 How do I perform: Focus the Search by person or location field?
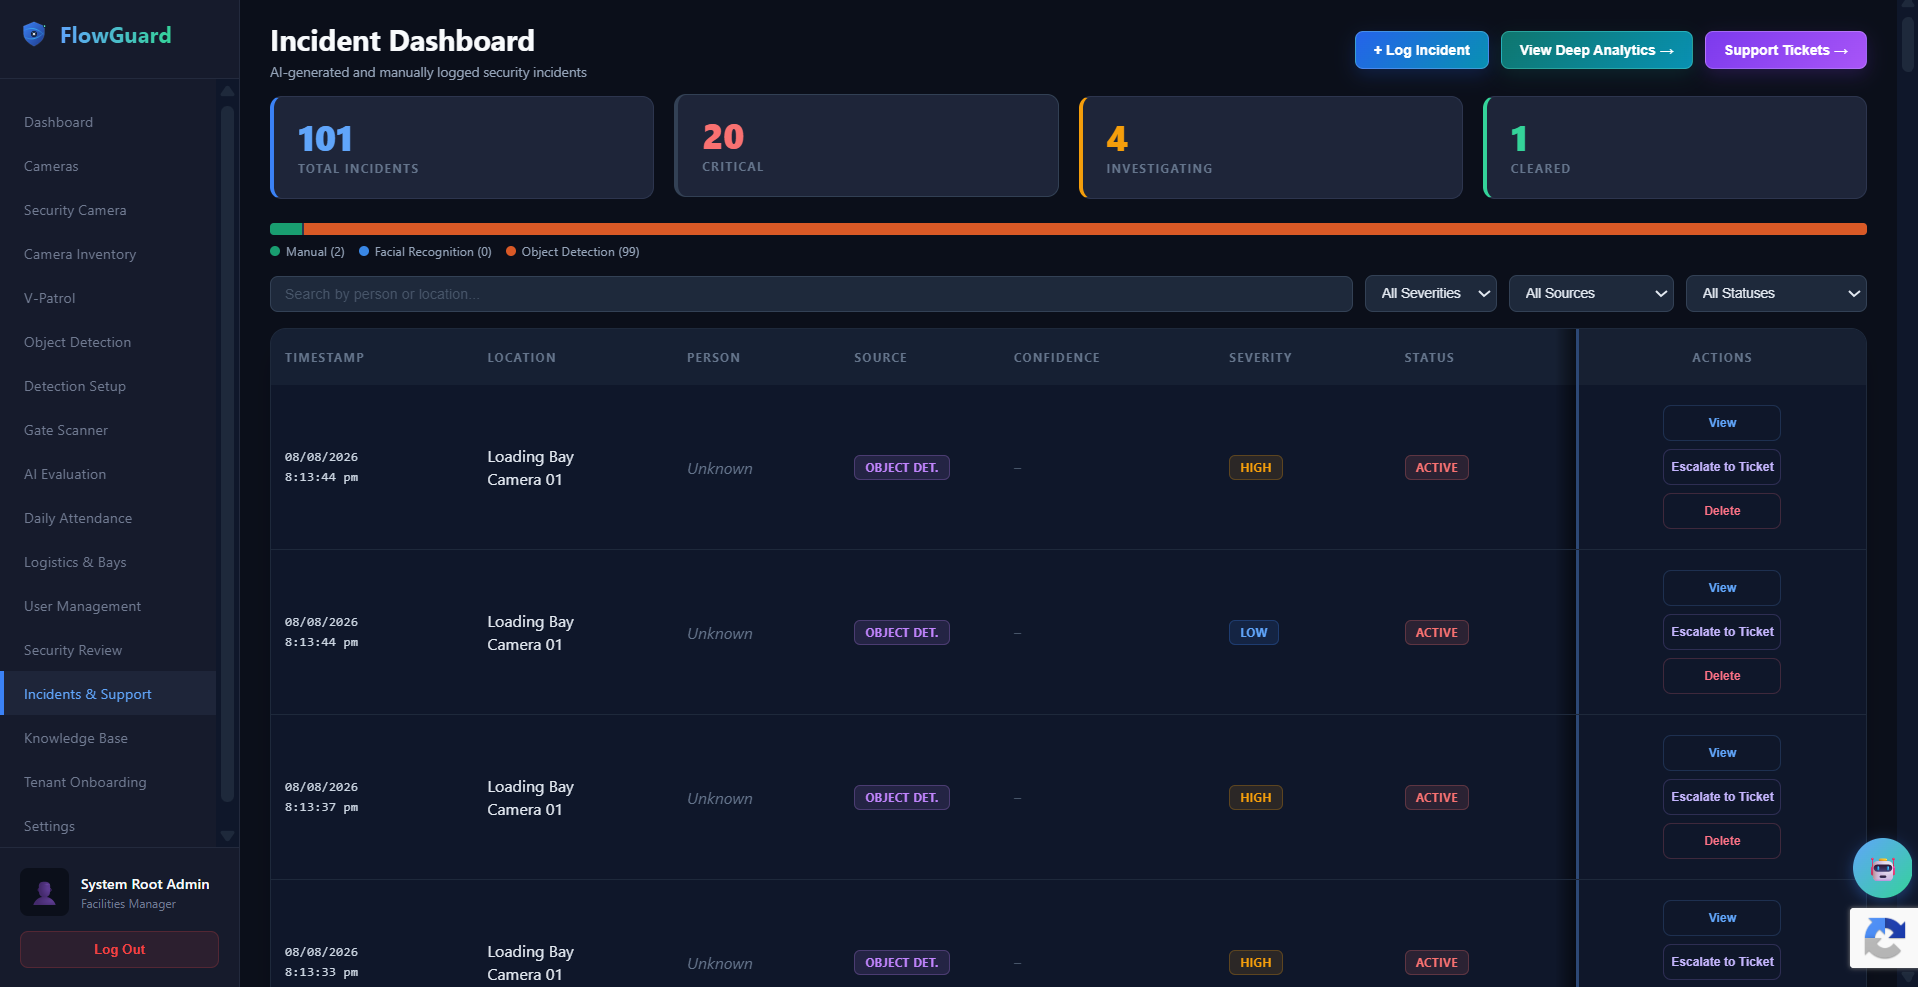pos(811,294)
